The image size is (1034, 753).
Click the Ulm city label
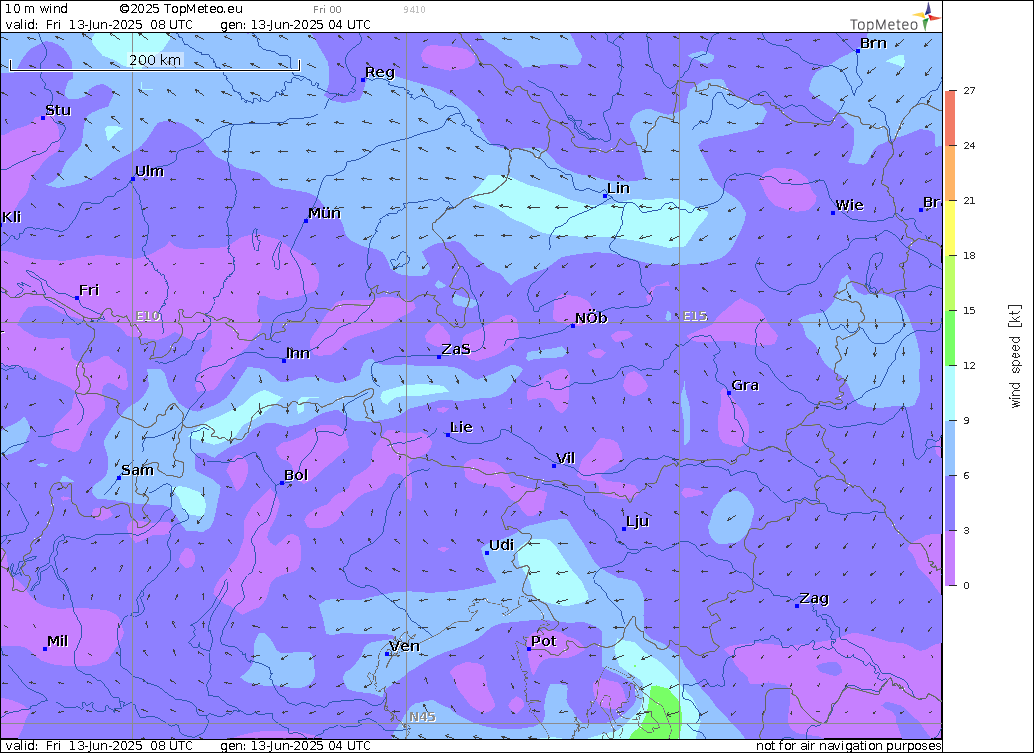[149, 171]
